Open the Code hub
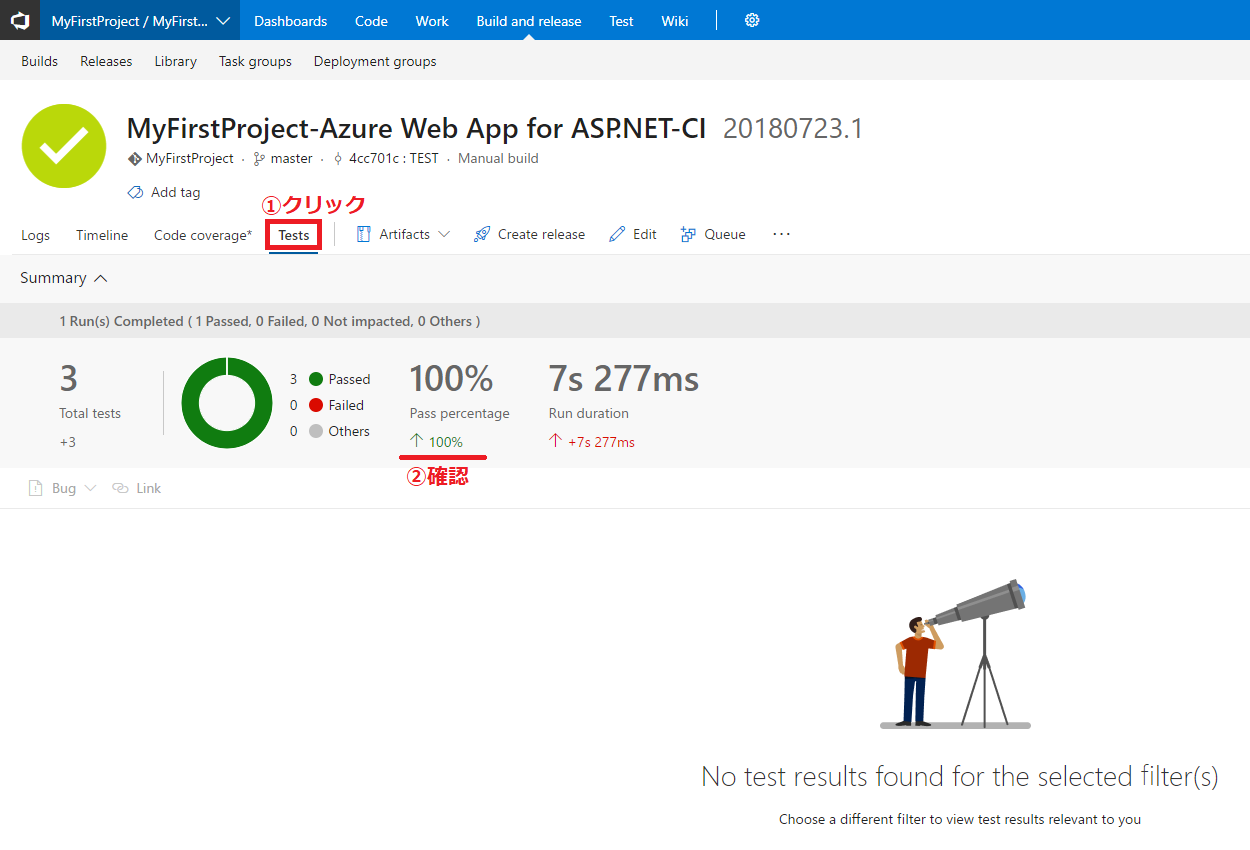 point(371,20)
